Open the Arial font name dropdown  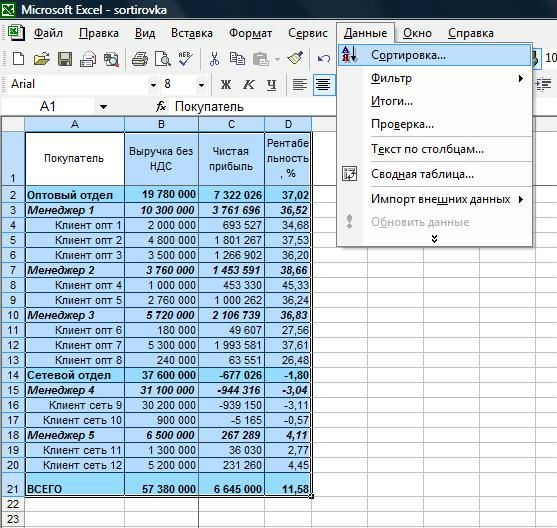tap(153, 85)
